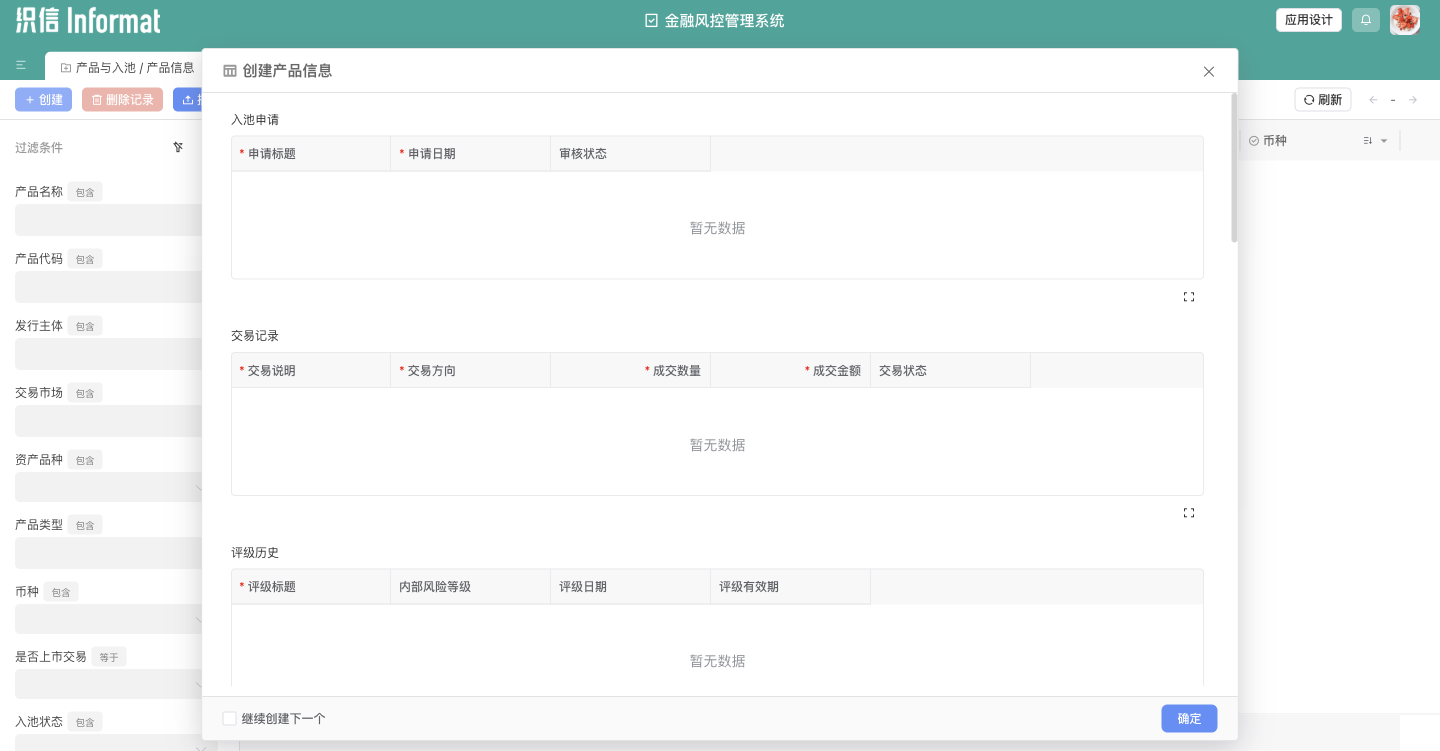Open 应用设计 in the top bar
The width and height of the screenshot is (1440, 751).
(1309, 20)
